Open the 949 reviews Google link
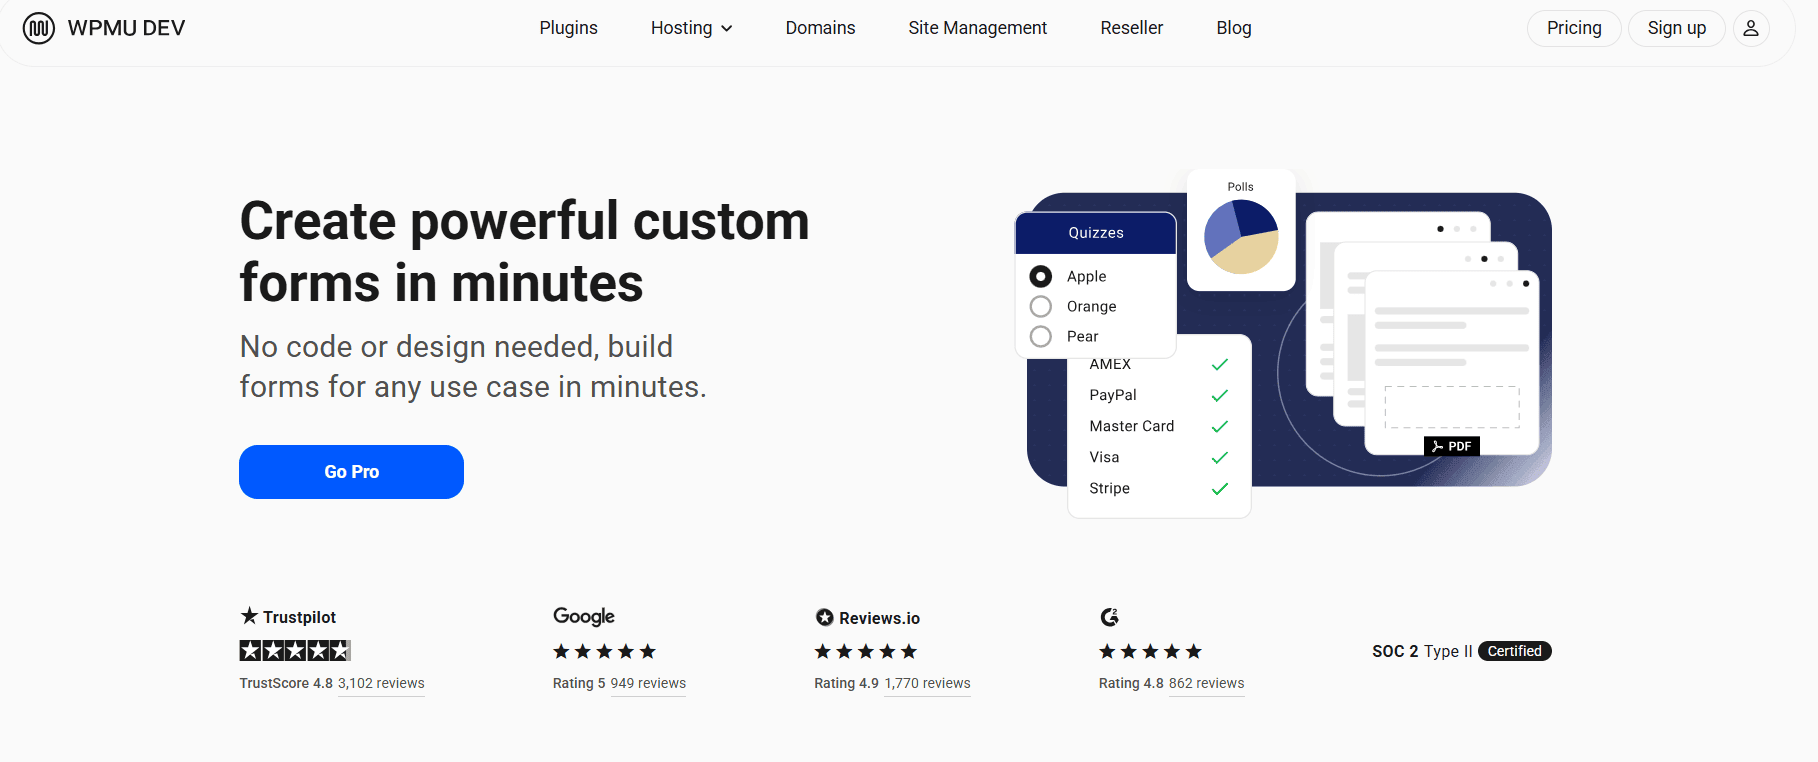 [648, 684]
